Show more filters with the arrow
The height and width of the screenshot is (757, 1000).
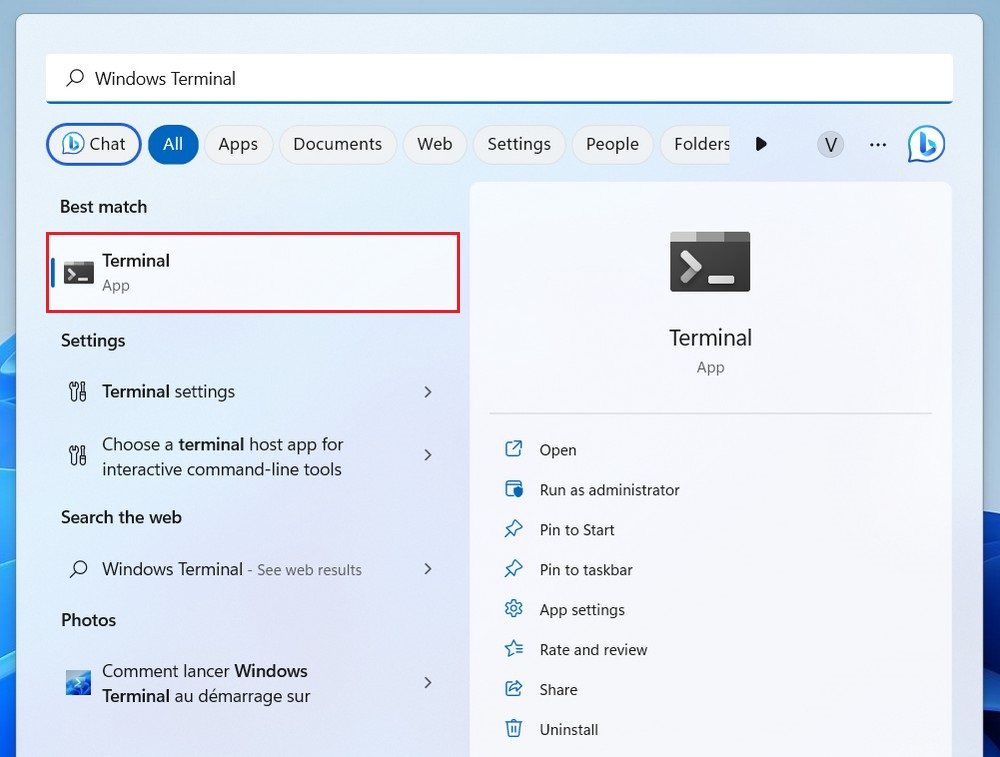761,144
